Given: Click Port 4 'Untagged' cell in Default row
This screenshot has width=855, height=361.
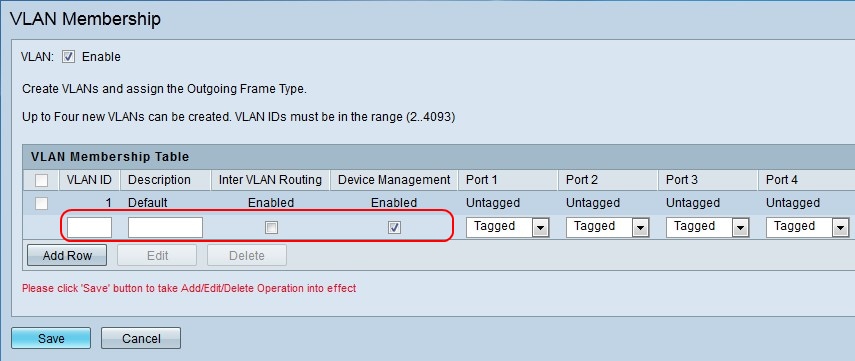Looking at the screenshot, I should tap(793, 203).
